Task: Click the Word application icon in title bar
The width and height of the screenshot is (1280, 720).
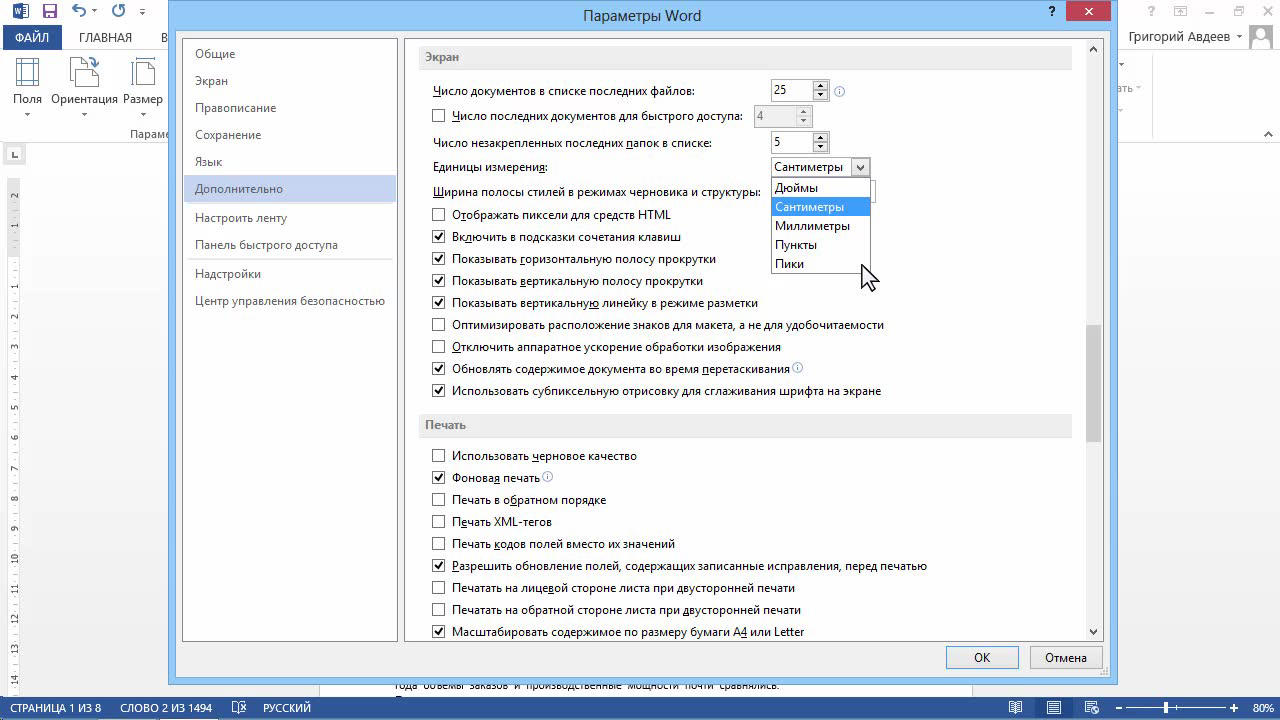Action: (18, 12)
